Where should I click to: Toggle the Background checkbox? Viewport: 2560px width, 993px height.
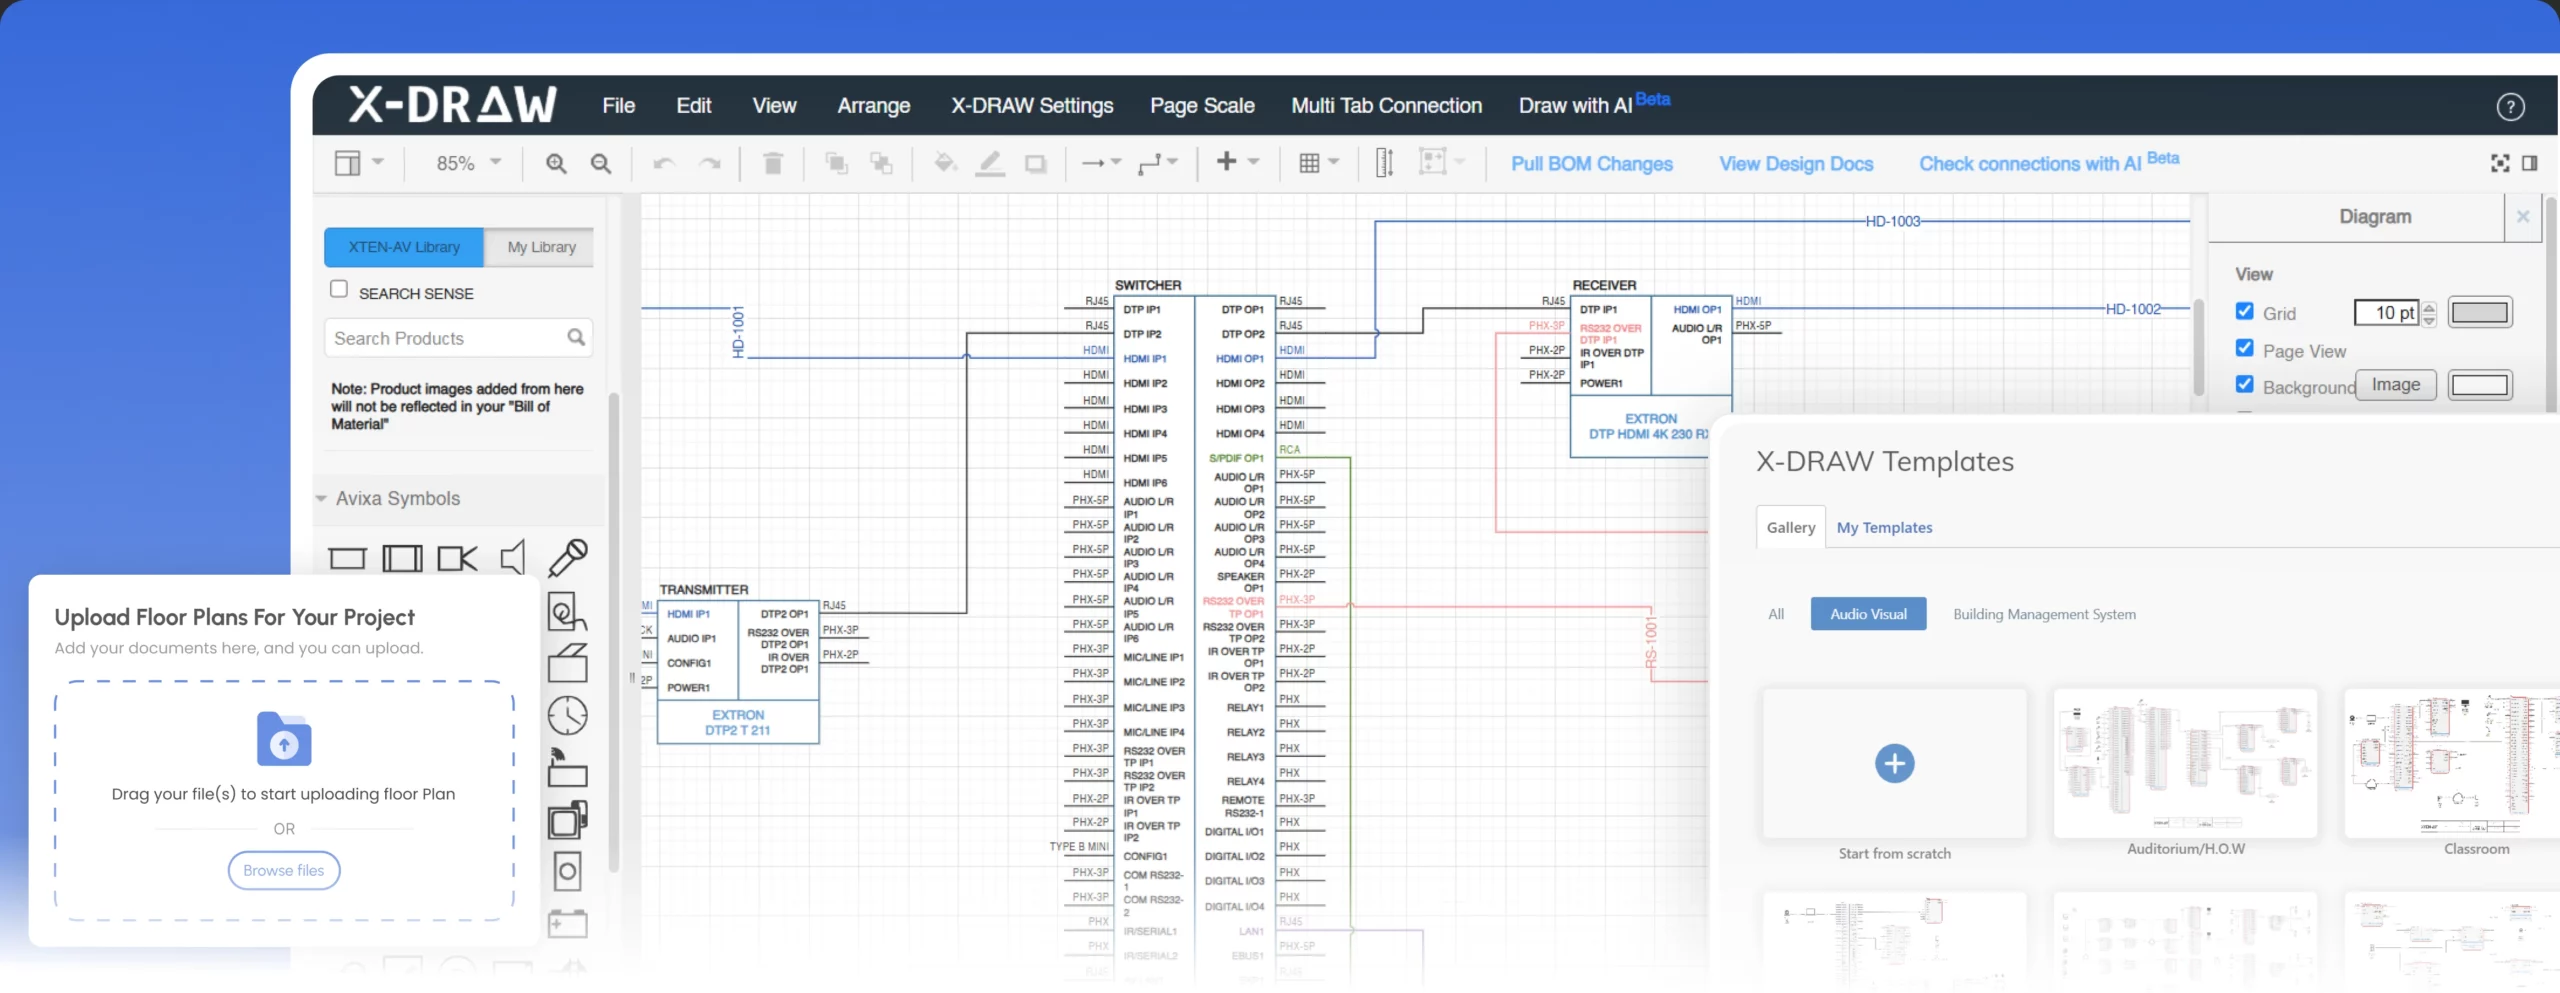click(x=2245, y=384)
